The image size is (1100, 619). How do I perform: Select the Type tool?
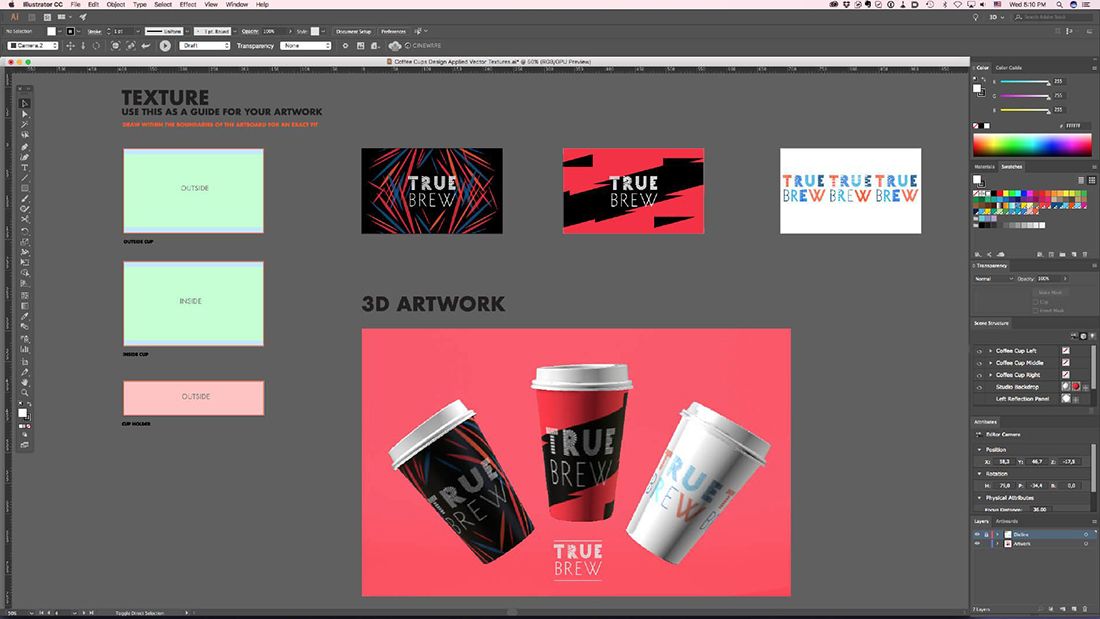[x=25, y=167]
